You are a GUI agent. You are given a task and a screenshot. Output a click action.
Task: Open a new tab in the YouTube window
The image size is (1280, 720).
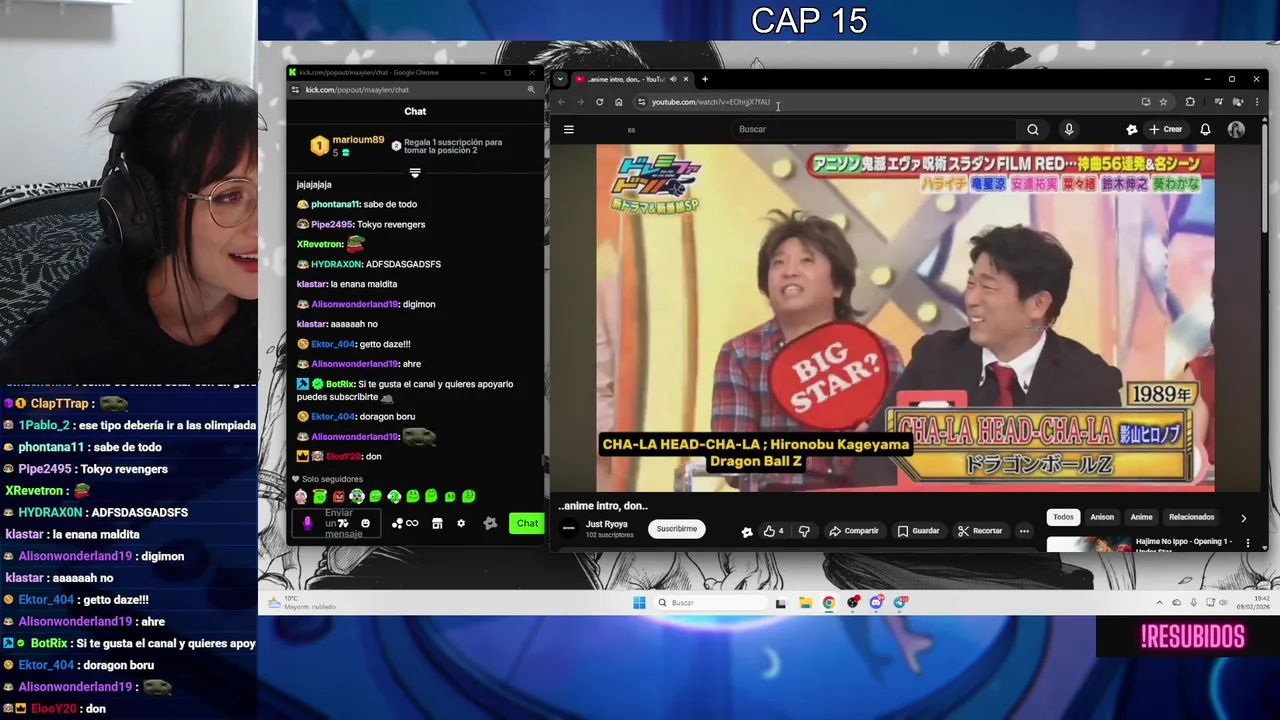pyautogui.click(x=704, y=79)
